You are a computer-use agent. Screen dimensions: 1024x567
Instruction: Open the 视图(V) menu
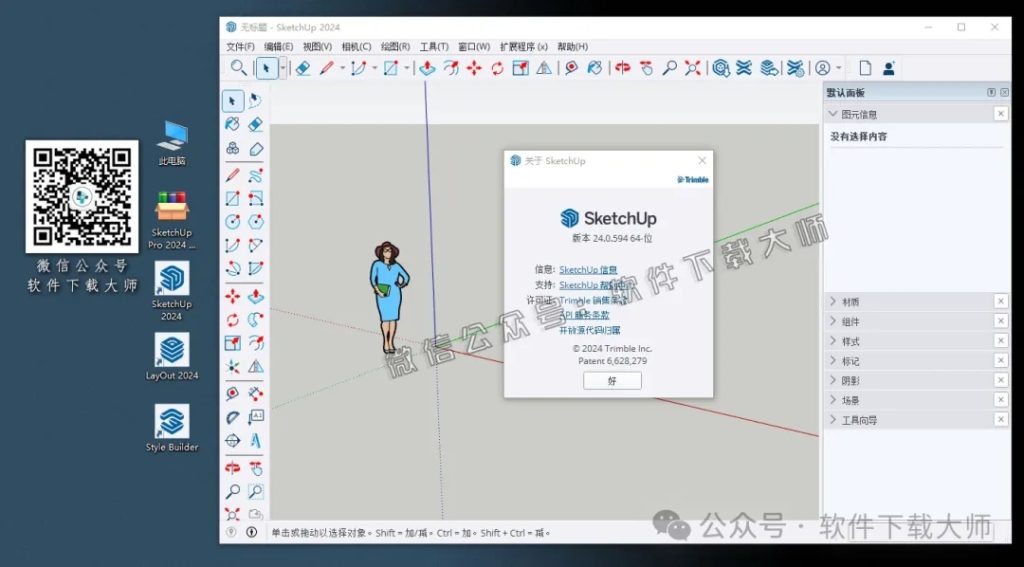(x=317, y=47)
